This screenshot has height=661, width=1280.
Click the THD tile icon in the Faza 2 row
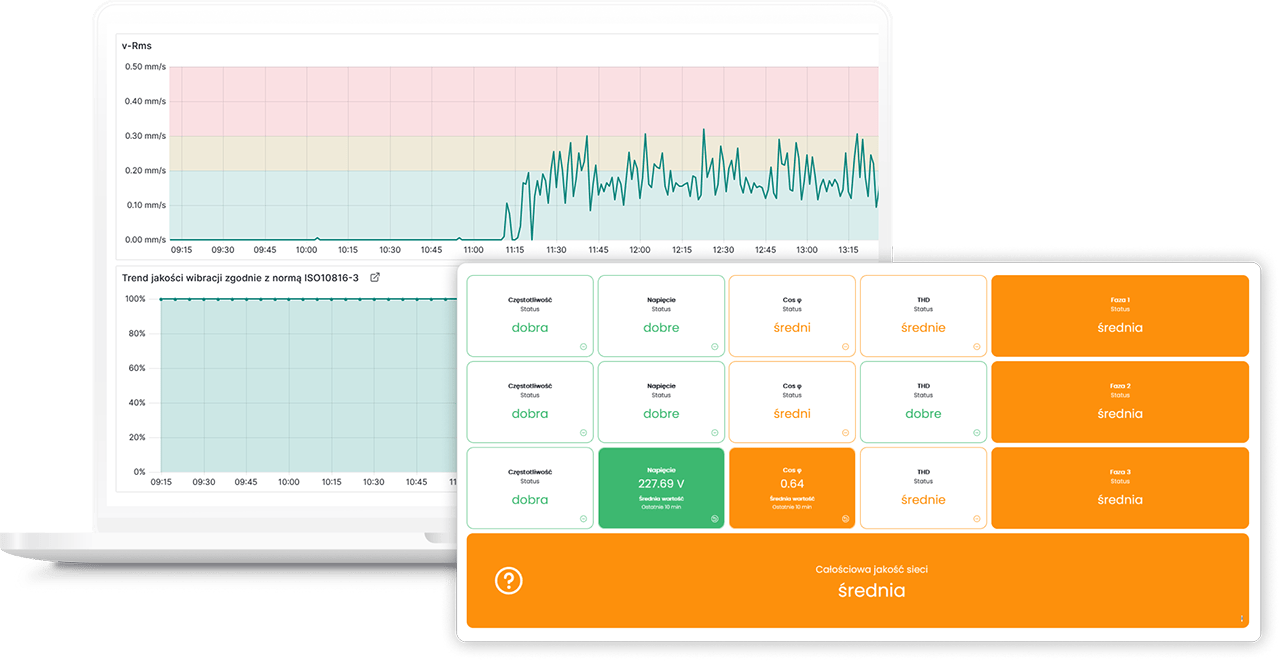[x=976, y=433]
